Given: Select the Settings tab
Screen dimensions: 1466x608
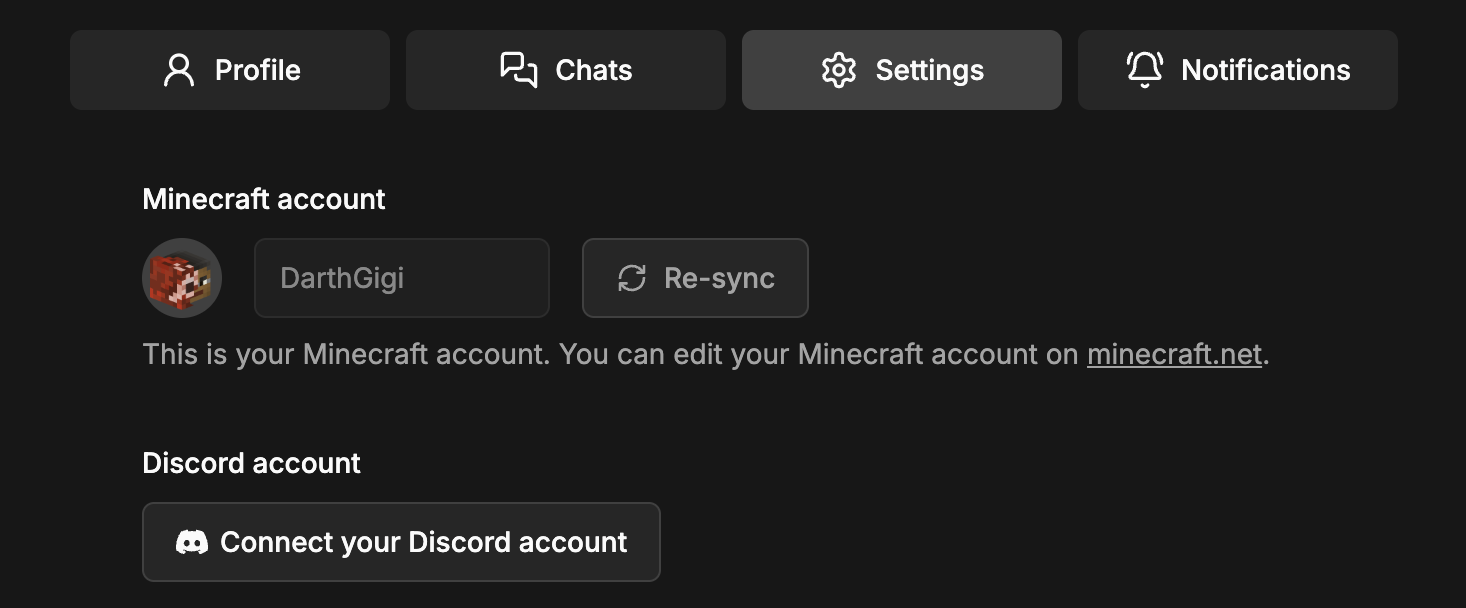Looking at the screenshot, I should (x=901, y=69).
